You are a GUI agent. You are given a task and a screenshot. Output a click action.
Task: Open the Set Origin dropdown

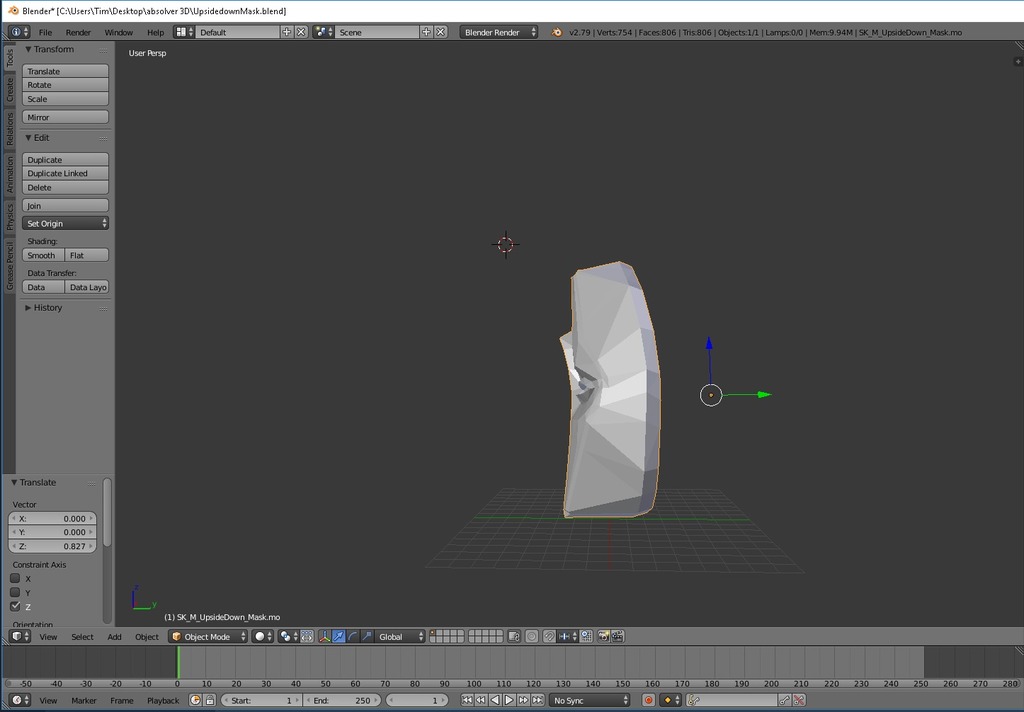[x=65, y=223]
